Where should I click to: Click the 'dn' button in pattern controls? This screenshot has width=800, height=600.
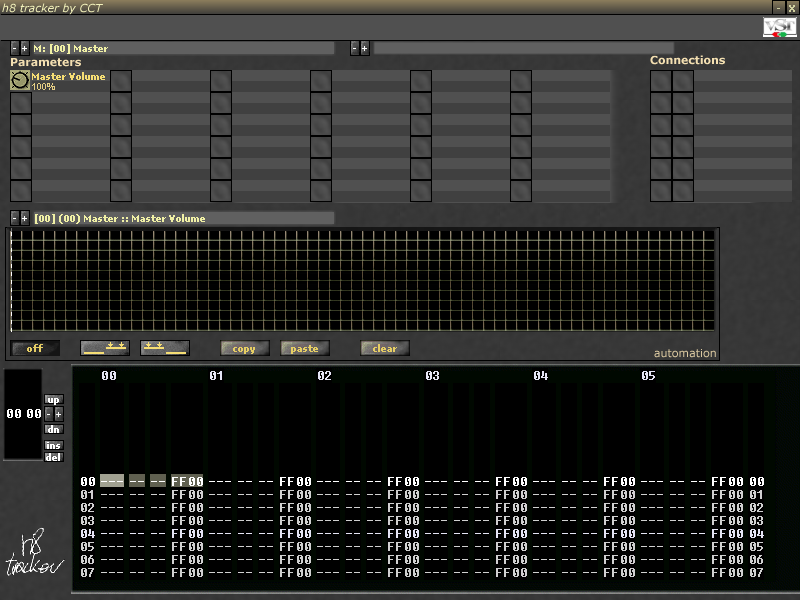(54, 429)
